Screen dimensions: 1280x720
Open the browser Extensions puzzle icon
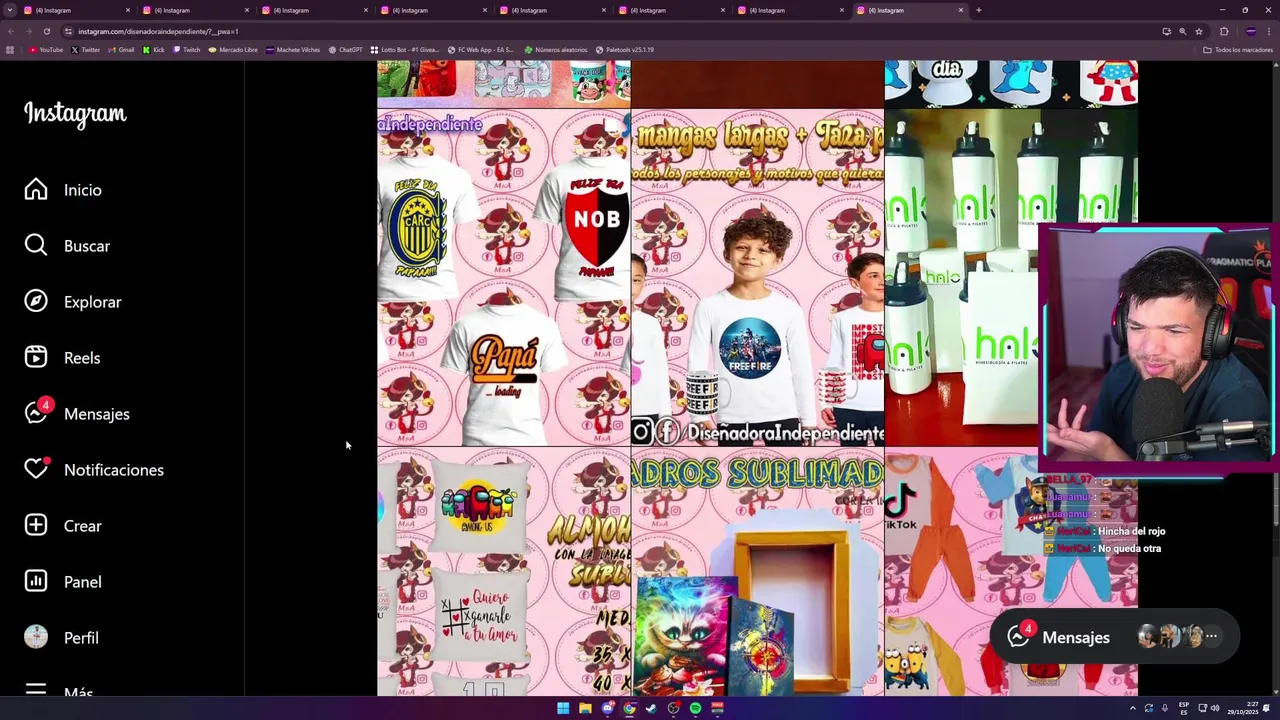[1224, 31]
